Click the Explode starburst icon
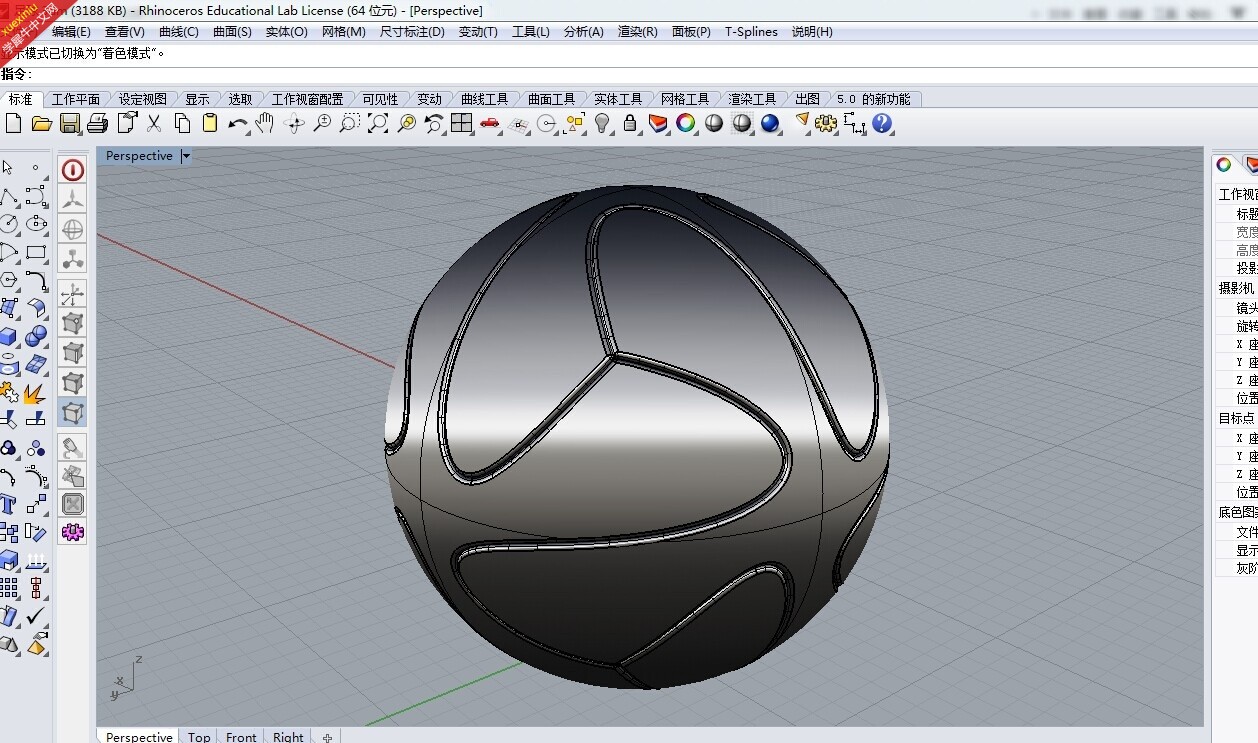 click(36, 392)
